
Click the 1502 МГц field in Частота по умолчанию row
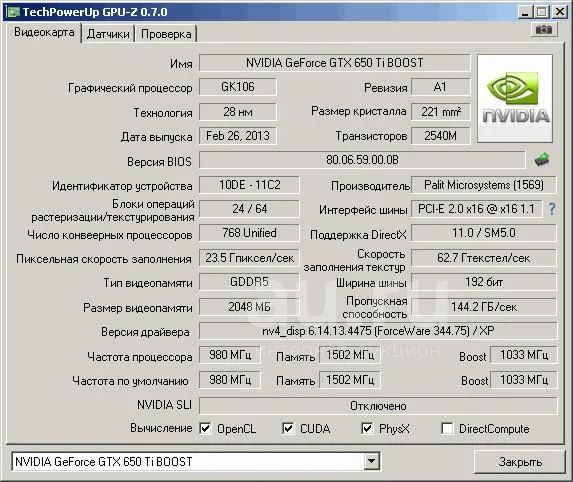[350, 380]
